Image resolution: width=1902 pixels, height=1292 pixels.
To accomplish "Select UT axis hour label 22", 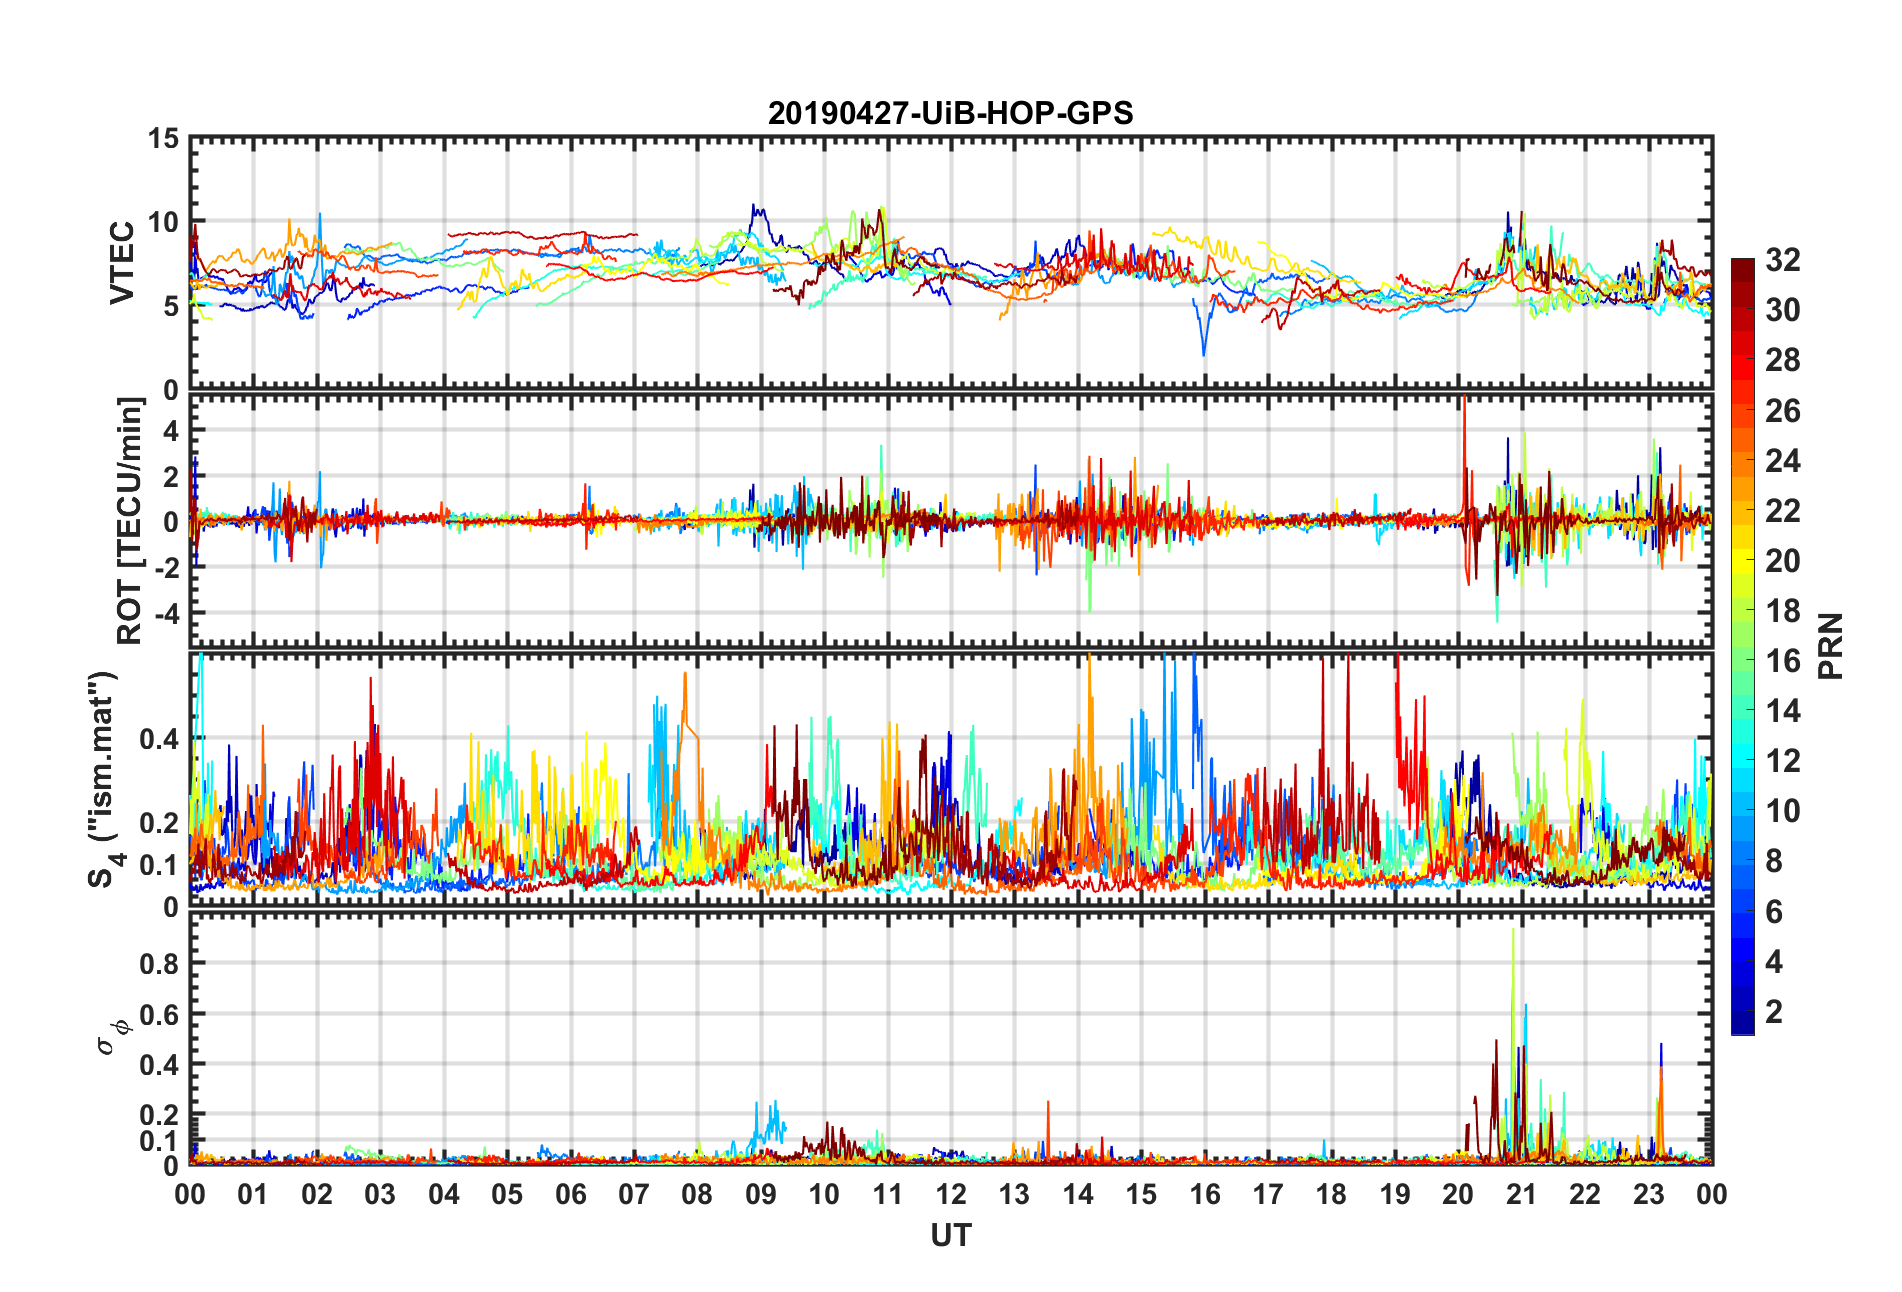I will (1585, 1194).
